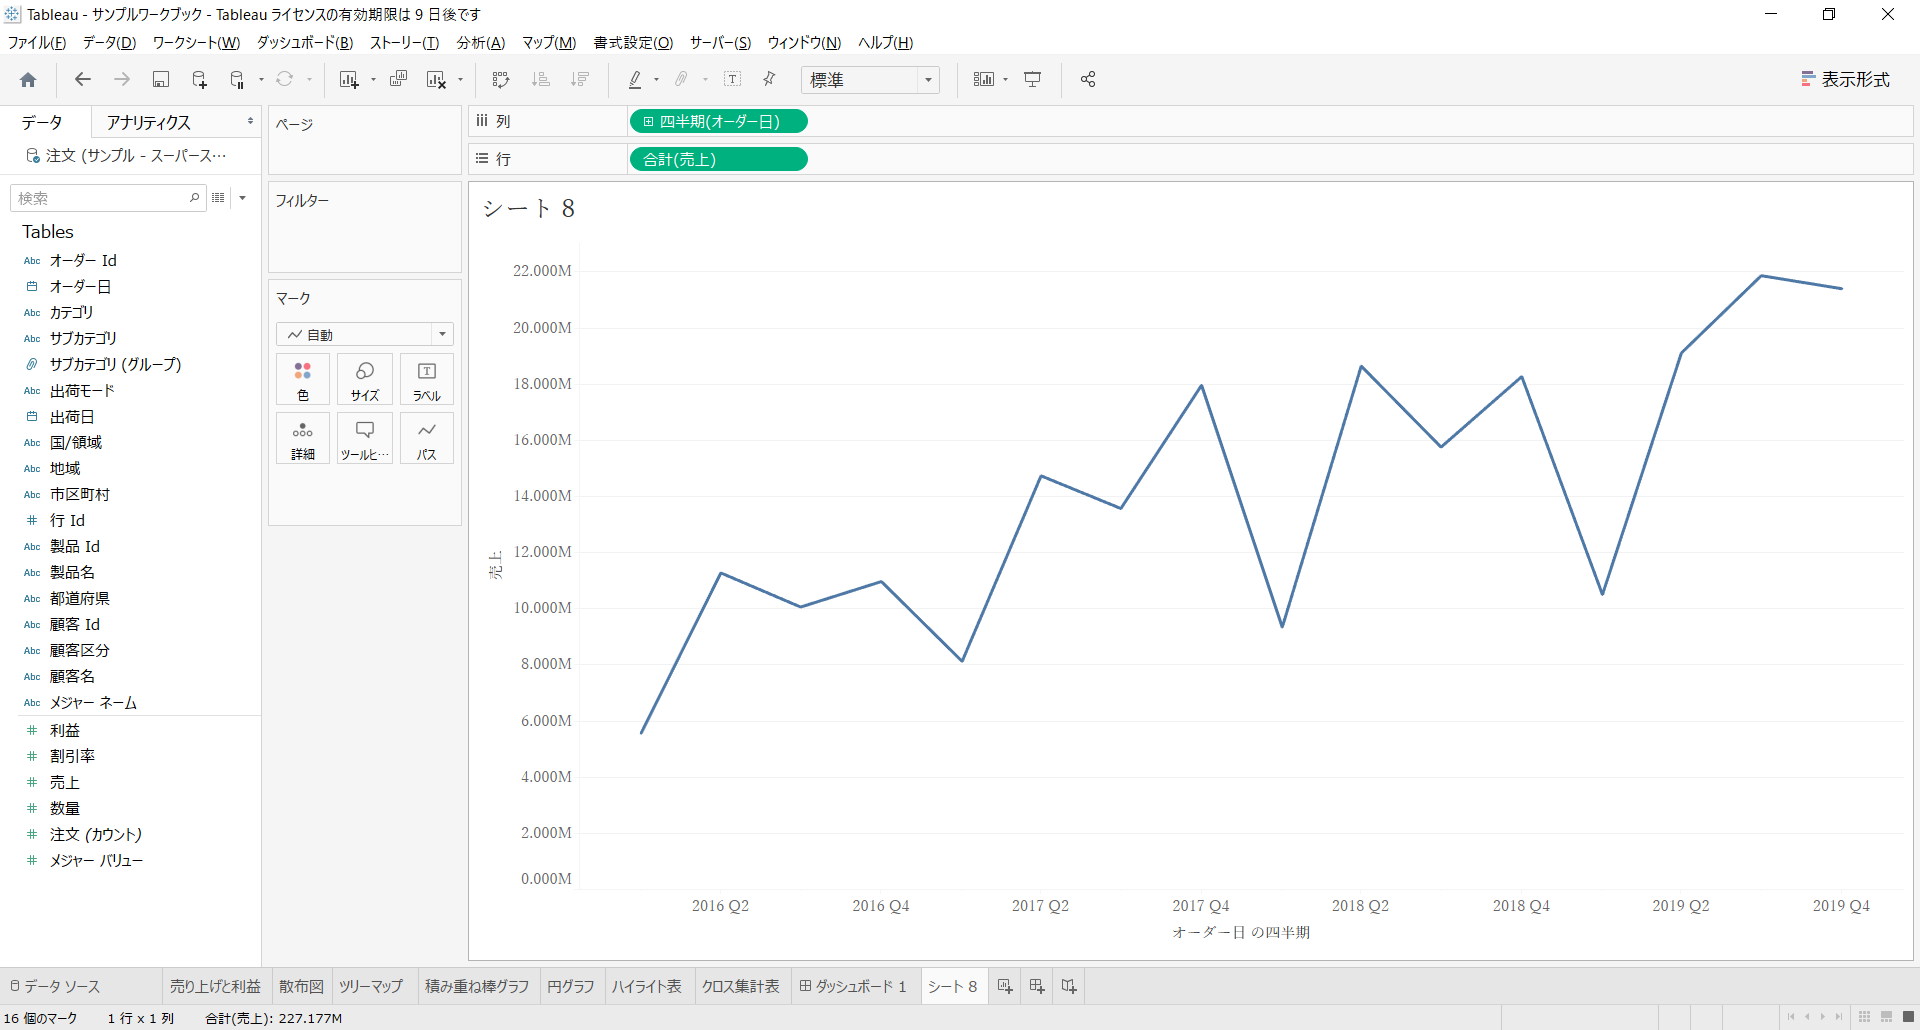Open the highlight pen tool
This screenshot has width=1920, height=1030.
click(635, 80)
